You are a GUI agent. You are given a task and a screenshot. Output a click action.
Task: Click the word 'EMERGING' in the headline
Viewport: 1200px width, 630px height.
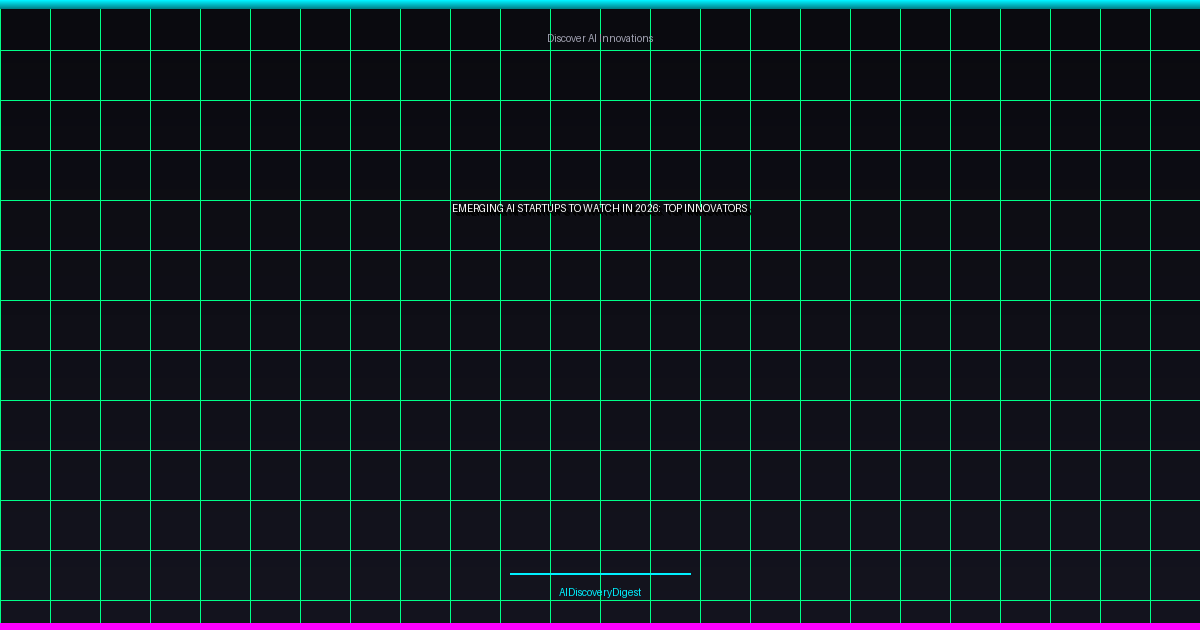click(x=478, y=208)
